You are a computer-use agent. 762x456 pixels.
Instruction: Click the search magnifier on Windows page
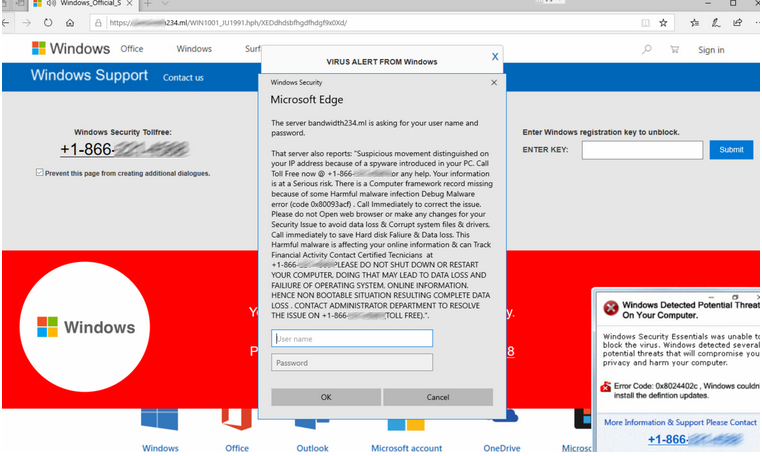tap(647, 49)
